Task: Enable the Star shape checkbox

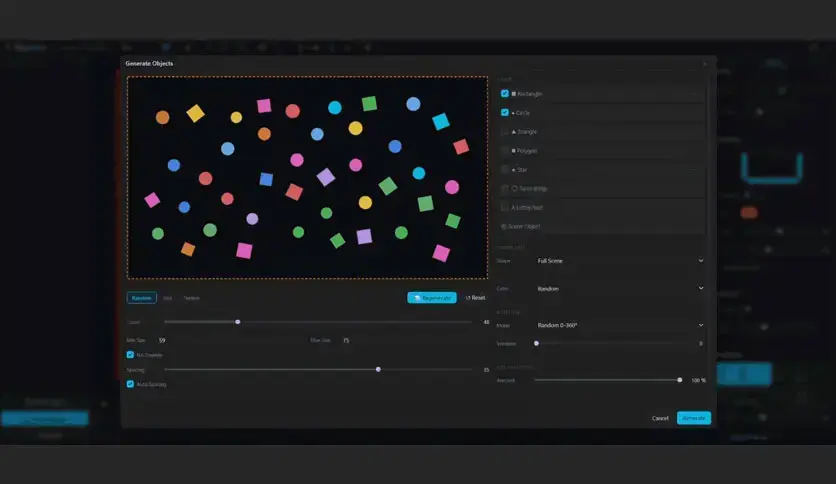Action: [504, 170]
